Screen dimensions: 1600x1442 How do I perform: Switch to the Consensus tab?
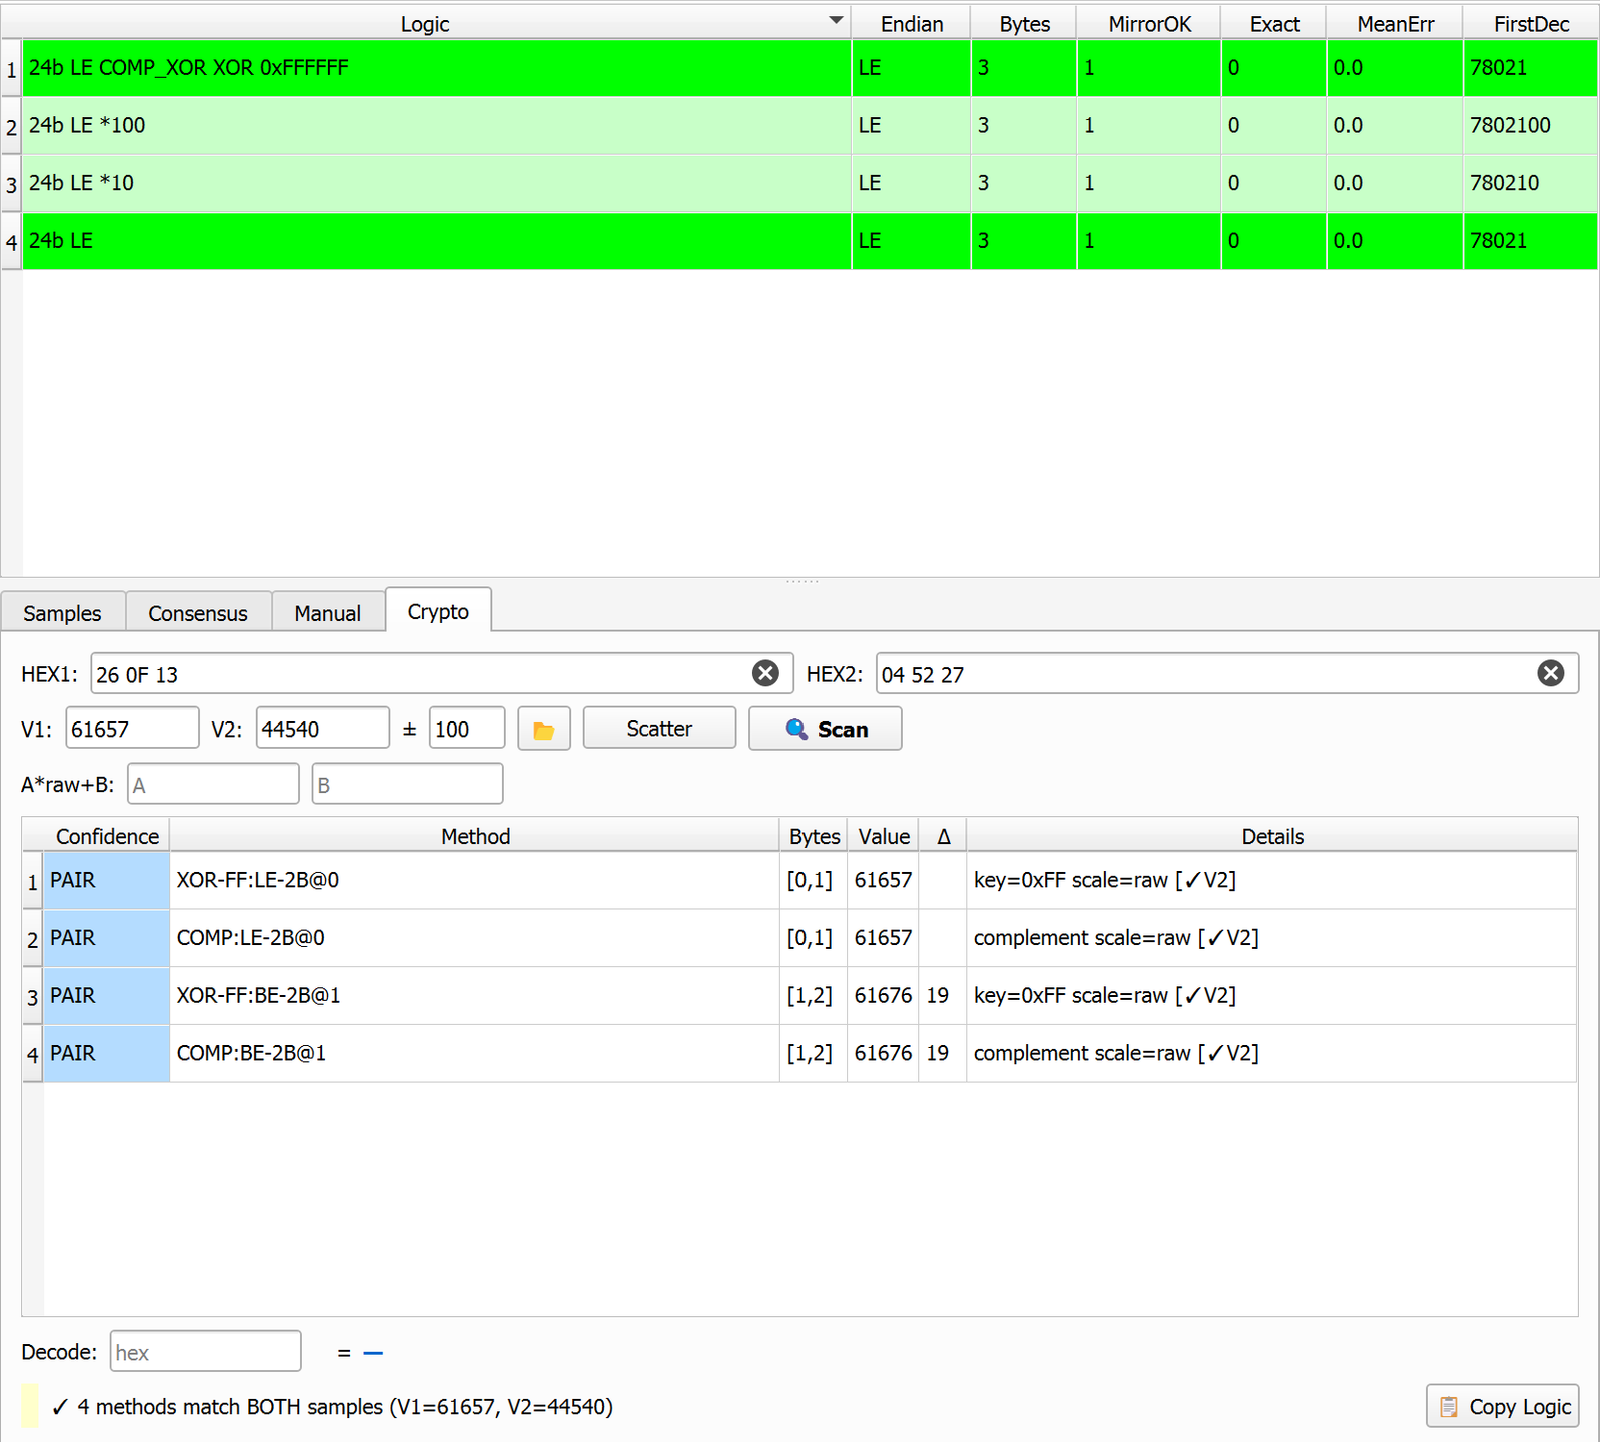coord(198,613)
